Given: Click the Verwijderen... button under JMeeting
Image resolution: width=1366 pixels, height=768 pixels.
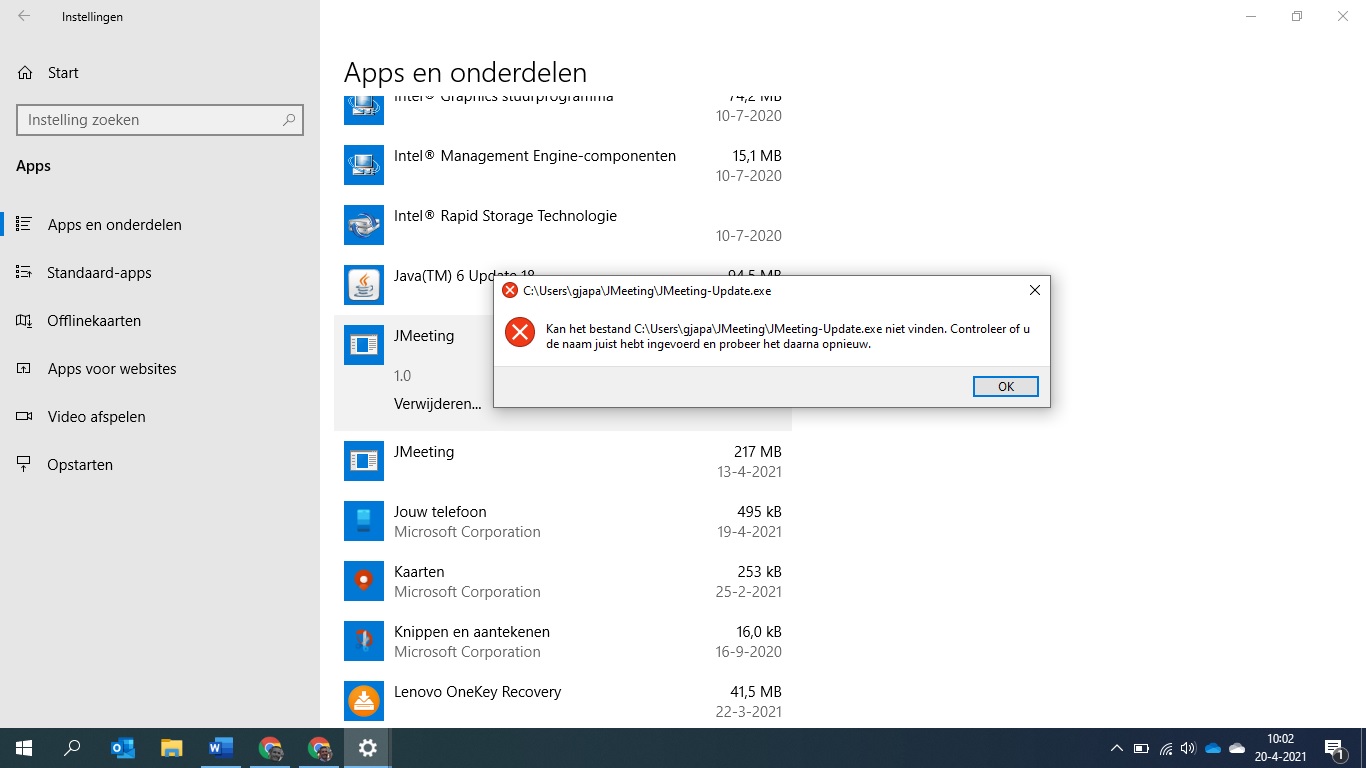Looking at the screenshot, I should (x=437, y=404).
